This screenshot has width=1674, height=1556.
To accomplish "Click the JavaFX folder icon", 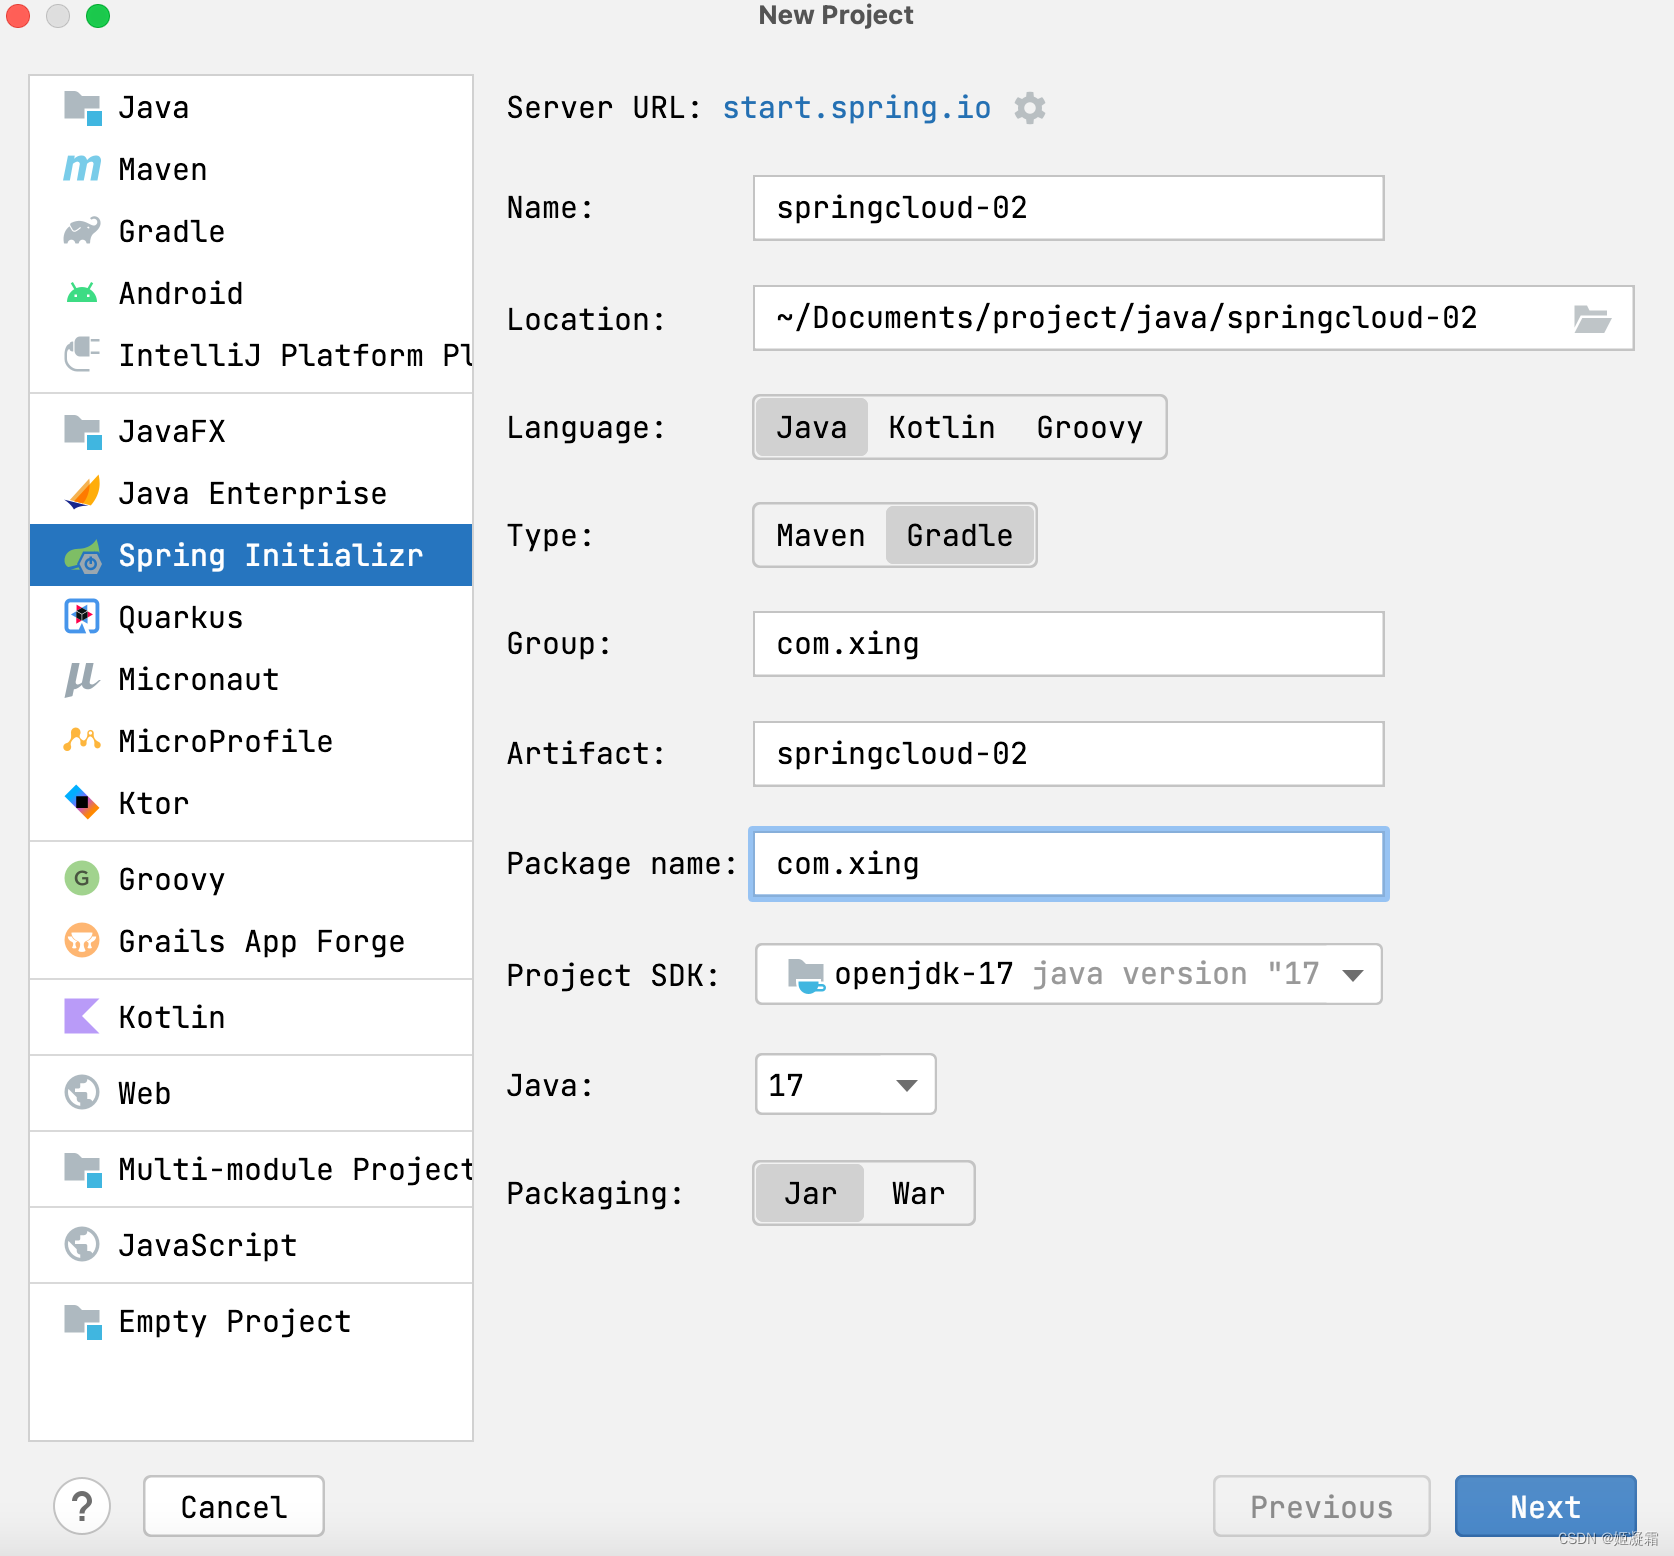I will (x=82, y=431).
